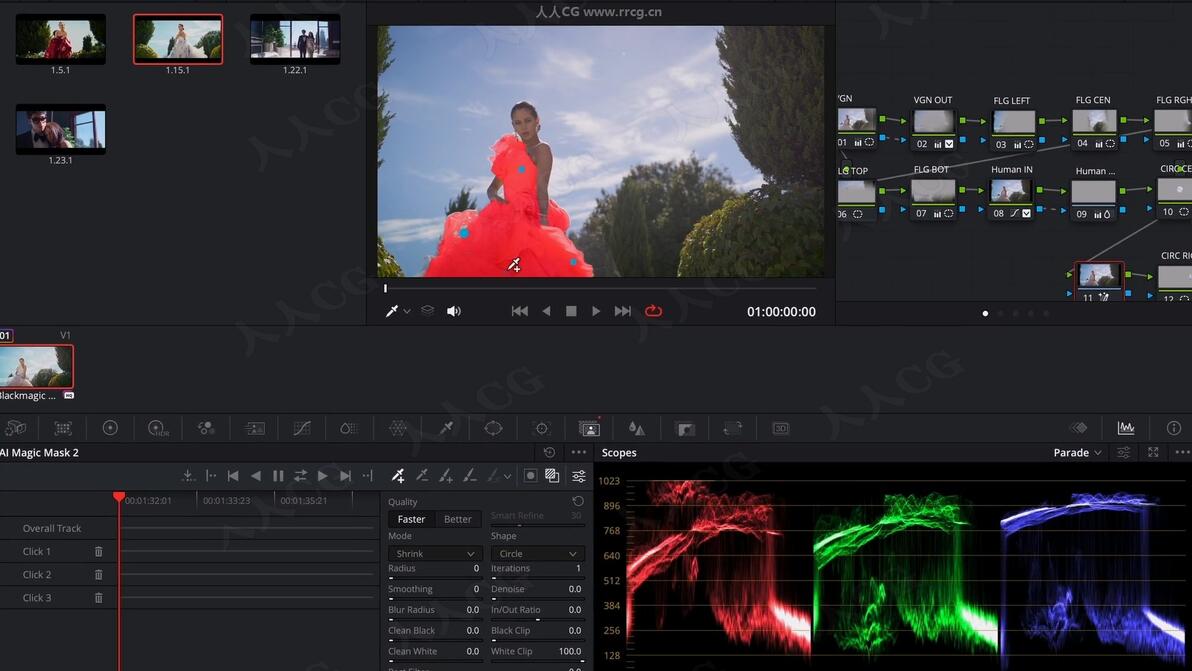Open the Motion Effects palette
This screenshot has height=671, width=1192.
point(255,429)
